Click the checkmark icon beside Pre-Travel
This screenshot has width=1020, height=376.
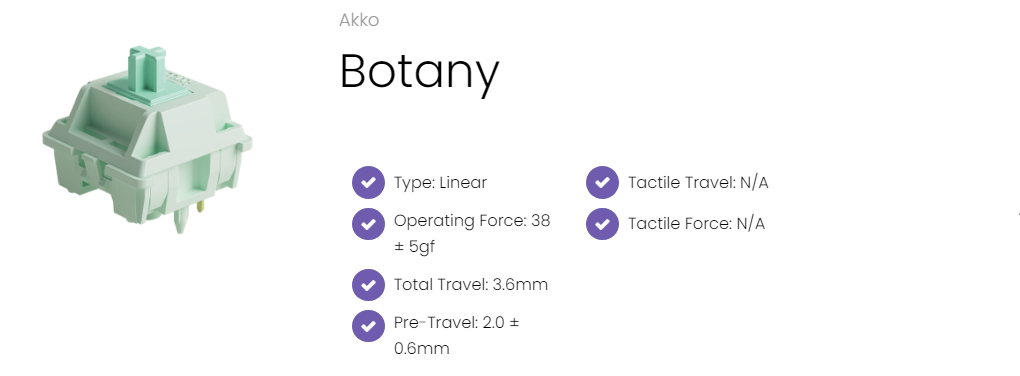[x=368, y=326]
